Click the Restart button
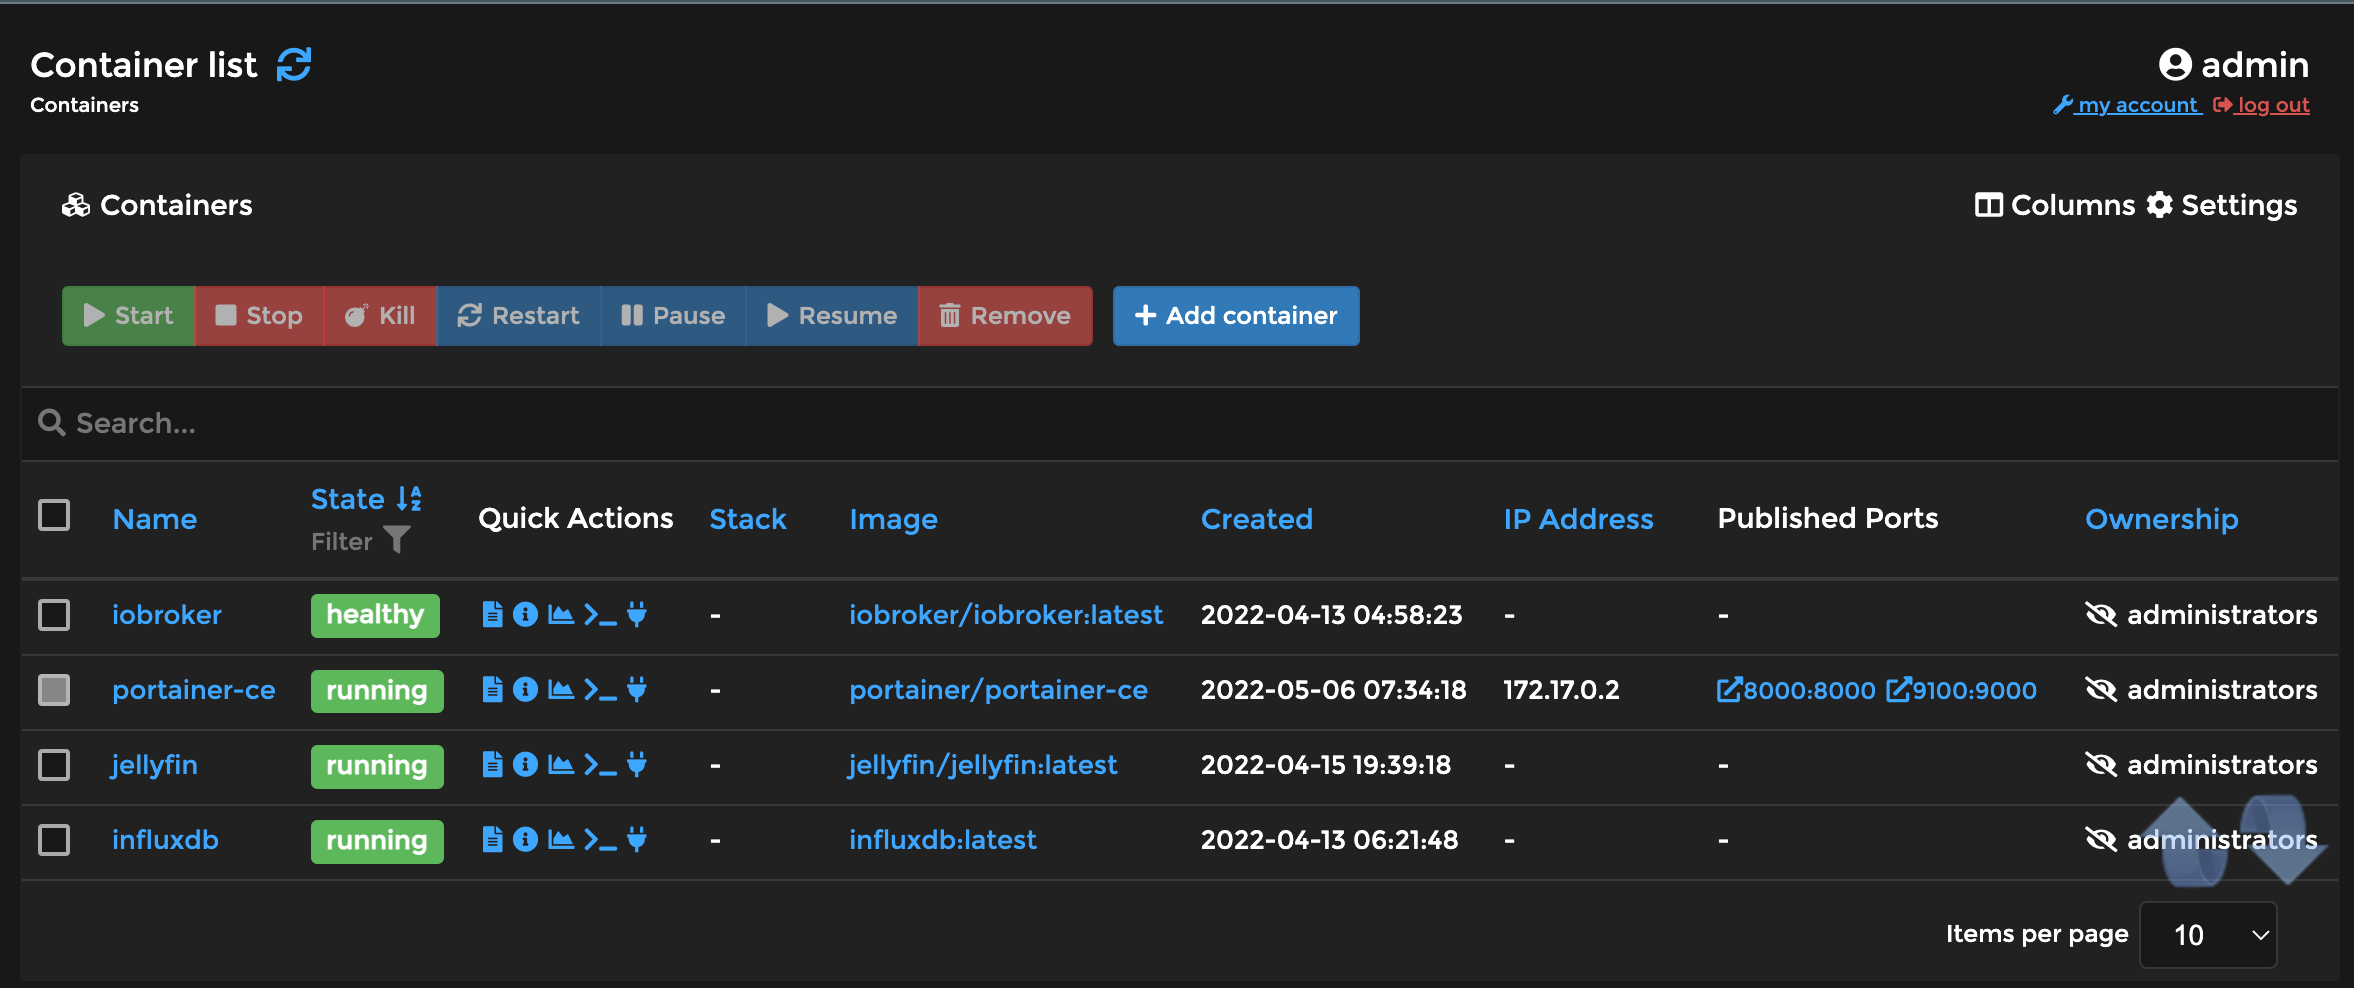The width and height of the screenshot is (2354, 988). click(518, 316)
